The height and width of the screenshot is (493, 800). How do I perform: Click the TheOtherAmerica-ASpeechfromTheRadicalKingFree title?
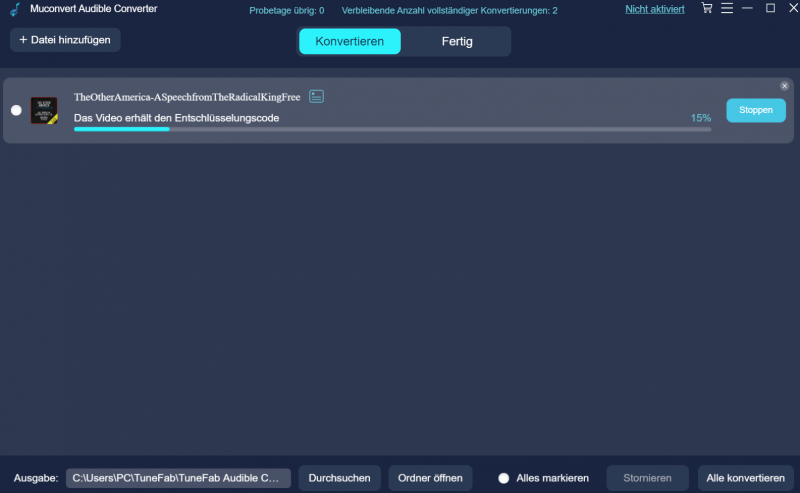click(187, 97)
